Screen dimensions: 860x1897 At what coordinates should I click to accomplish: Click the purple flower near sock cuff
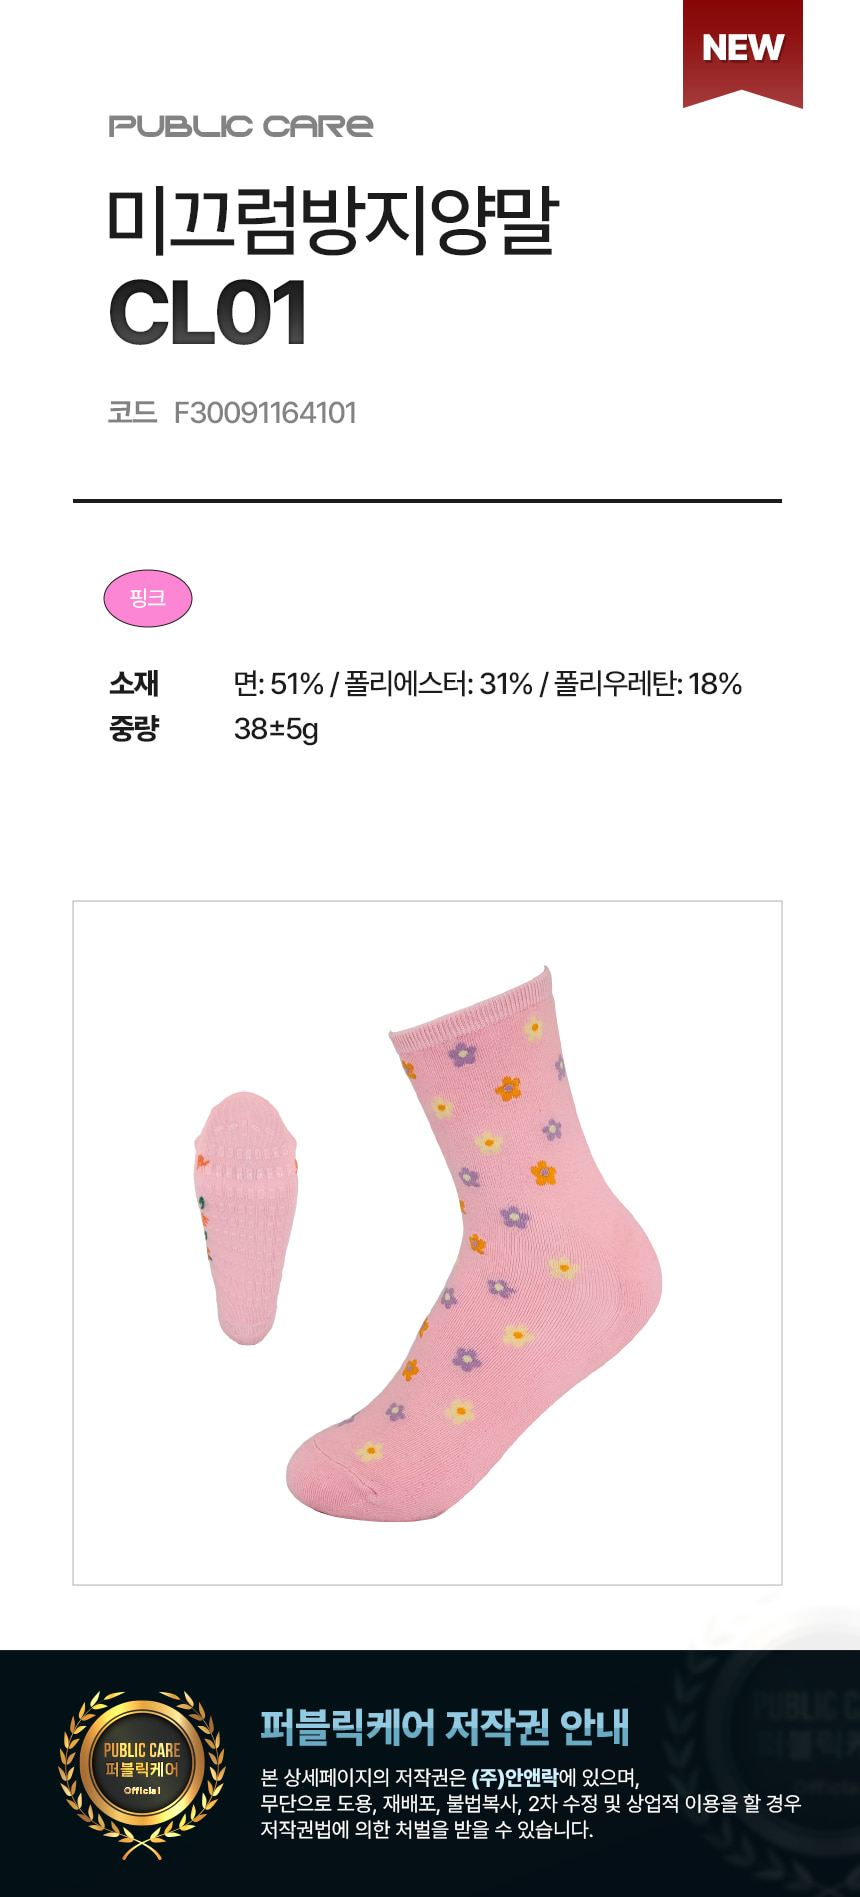(x=462, y=1053)
